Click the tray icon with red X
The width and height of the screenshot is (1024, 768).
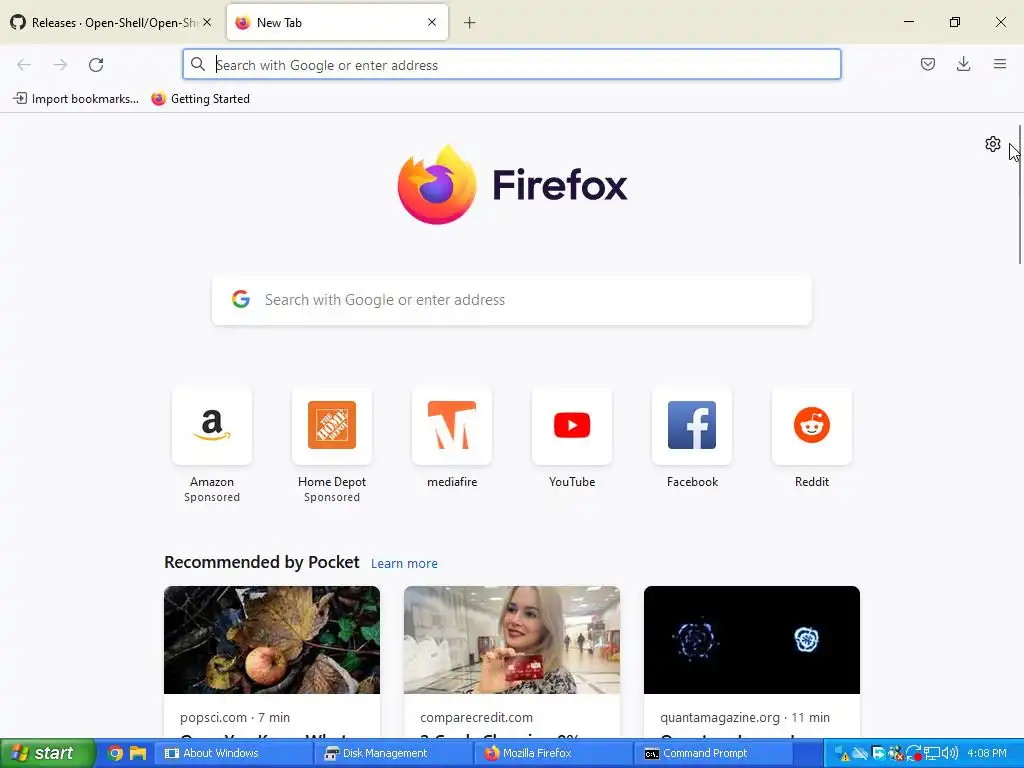[x=896, y=754]
